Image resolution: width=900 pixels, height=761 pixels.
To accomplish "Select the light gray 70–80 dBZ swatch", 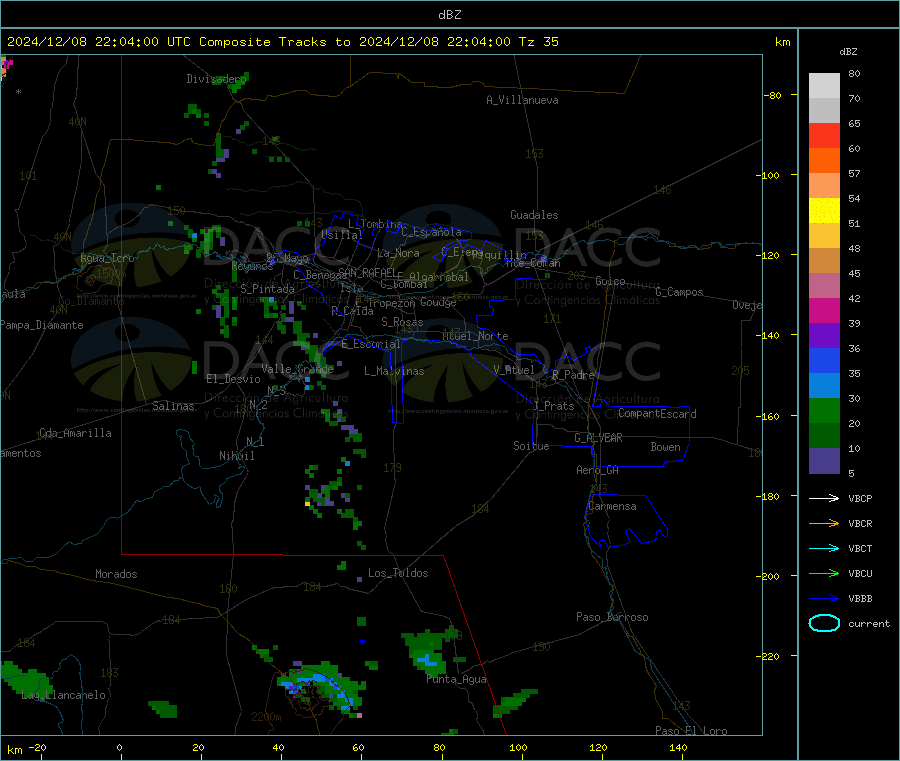I will [824, 86].
